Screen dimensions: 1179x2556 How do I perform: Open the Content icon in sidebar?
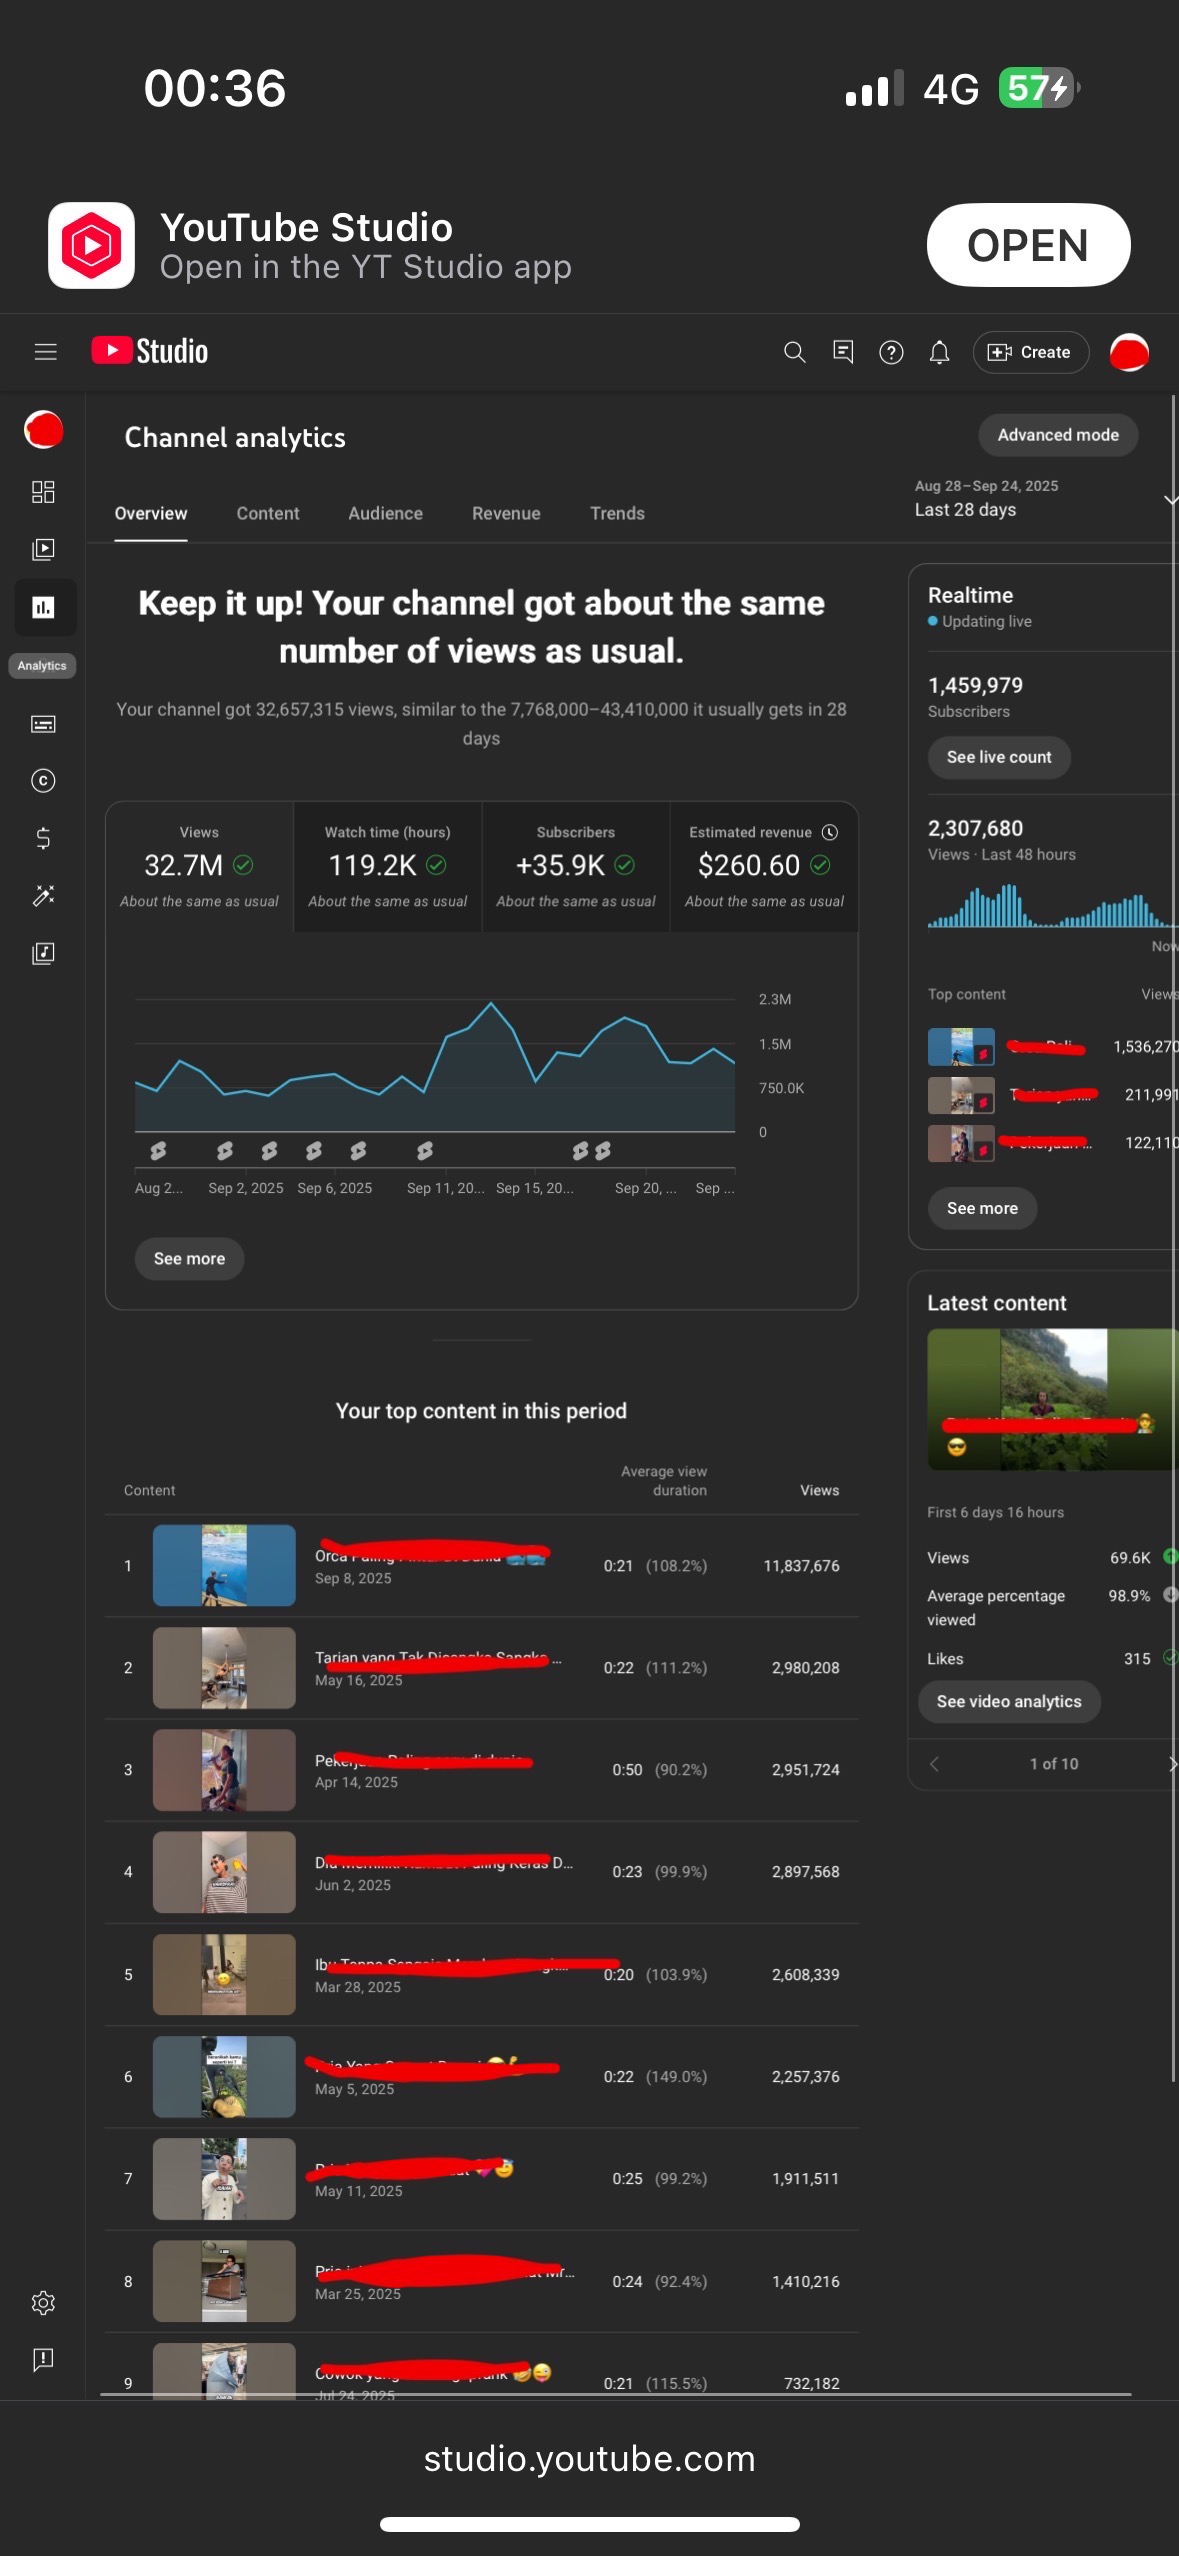[x=43, y=549]
